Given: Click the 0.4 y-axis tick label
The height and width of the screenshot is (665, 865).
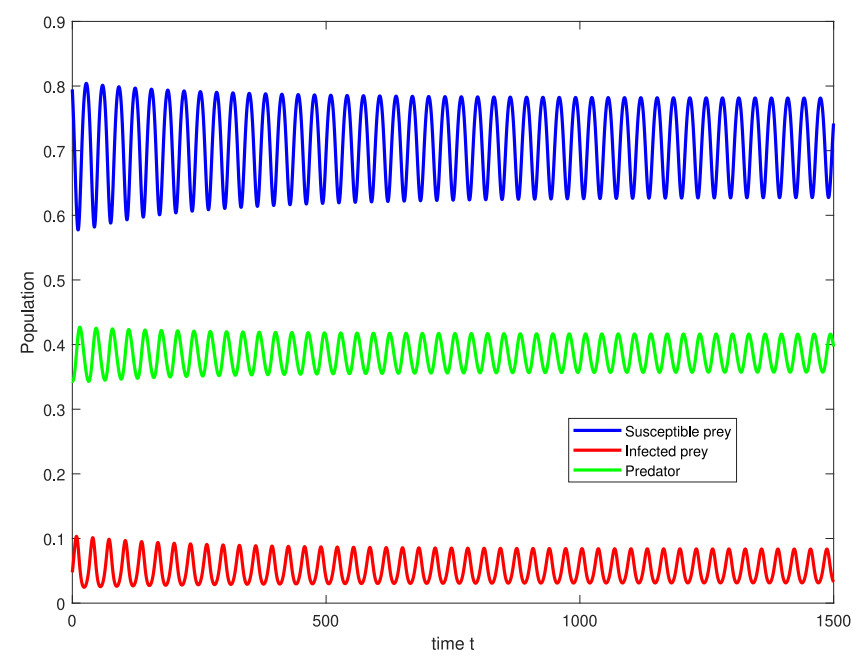Looking at the screenshot, I should [x=54, y=345].
